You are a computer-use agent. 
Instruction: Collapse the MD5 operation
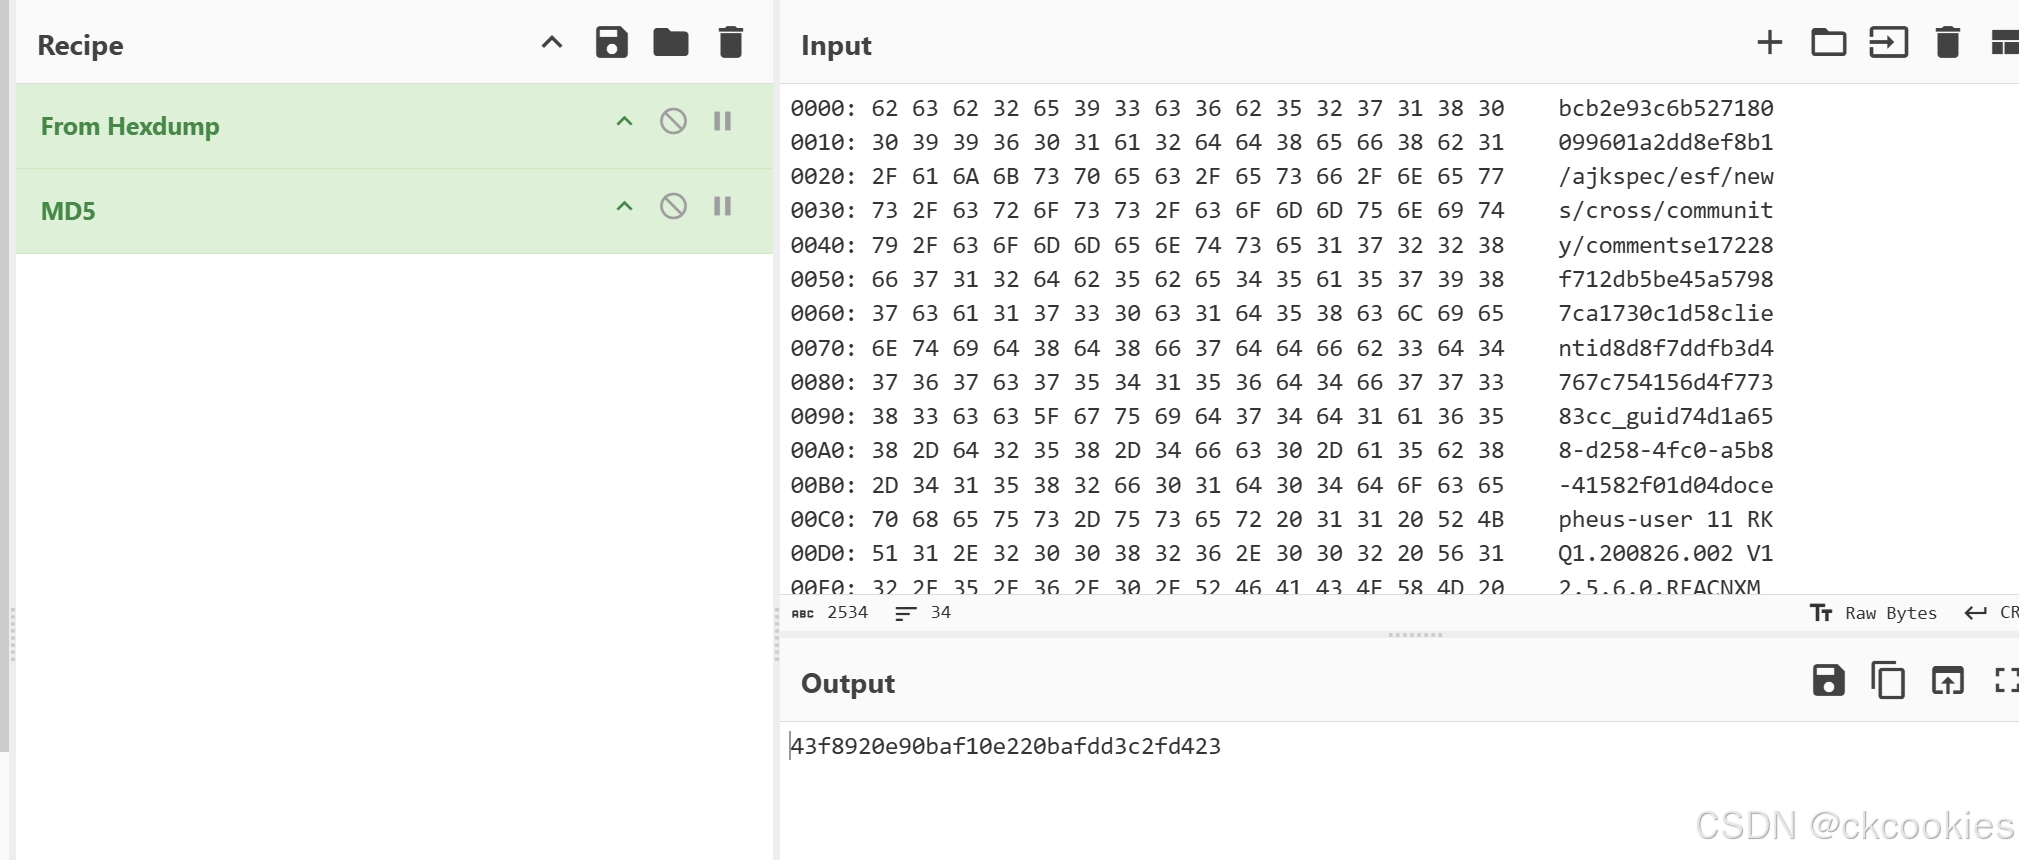pyautogui.click(x=624, y=207)
